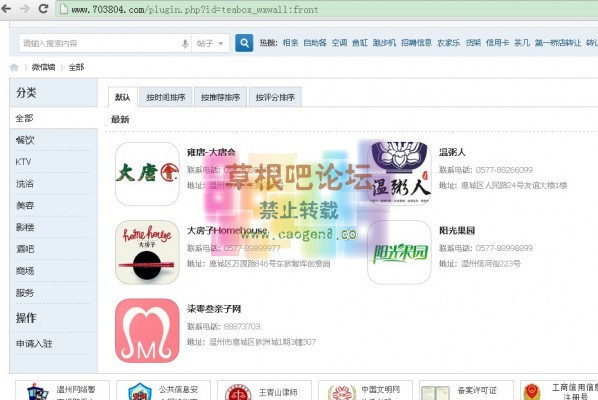Viewport: 598px width, 400px height.
Task: Switch to 按评分排序 tab
Action: tap(275, 97)
